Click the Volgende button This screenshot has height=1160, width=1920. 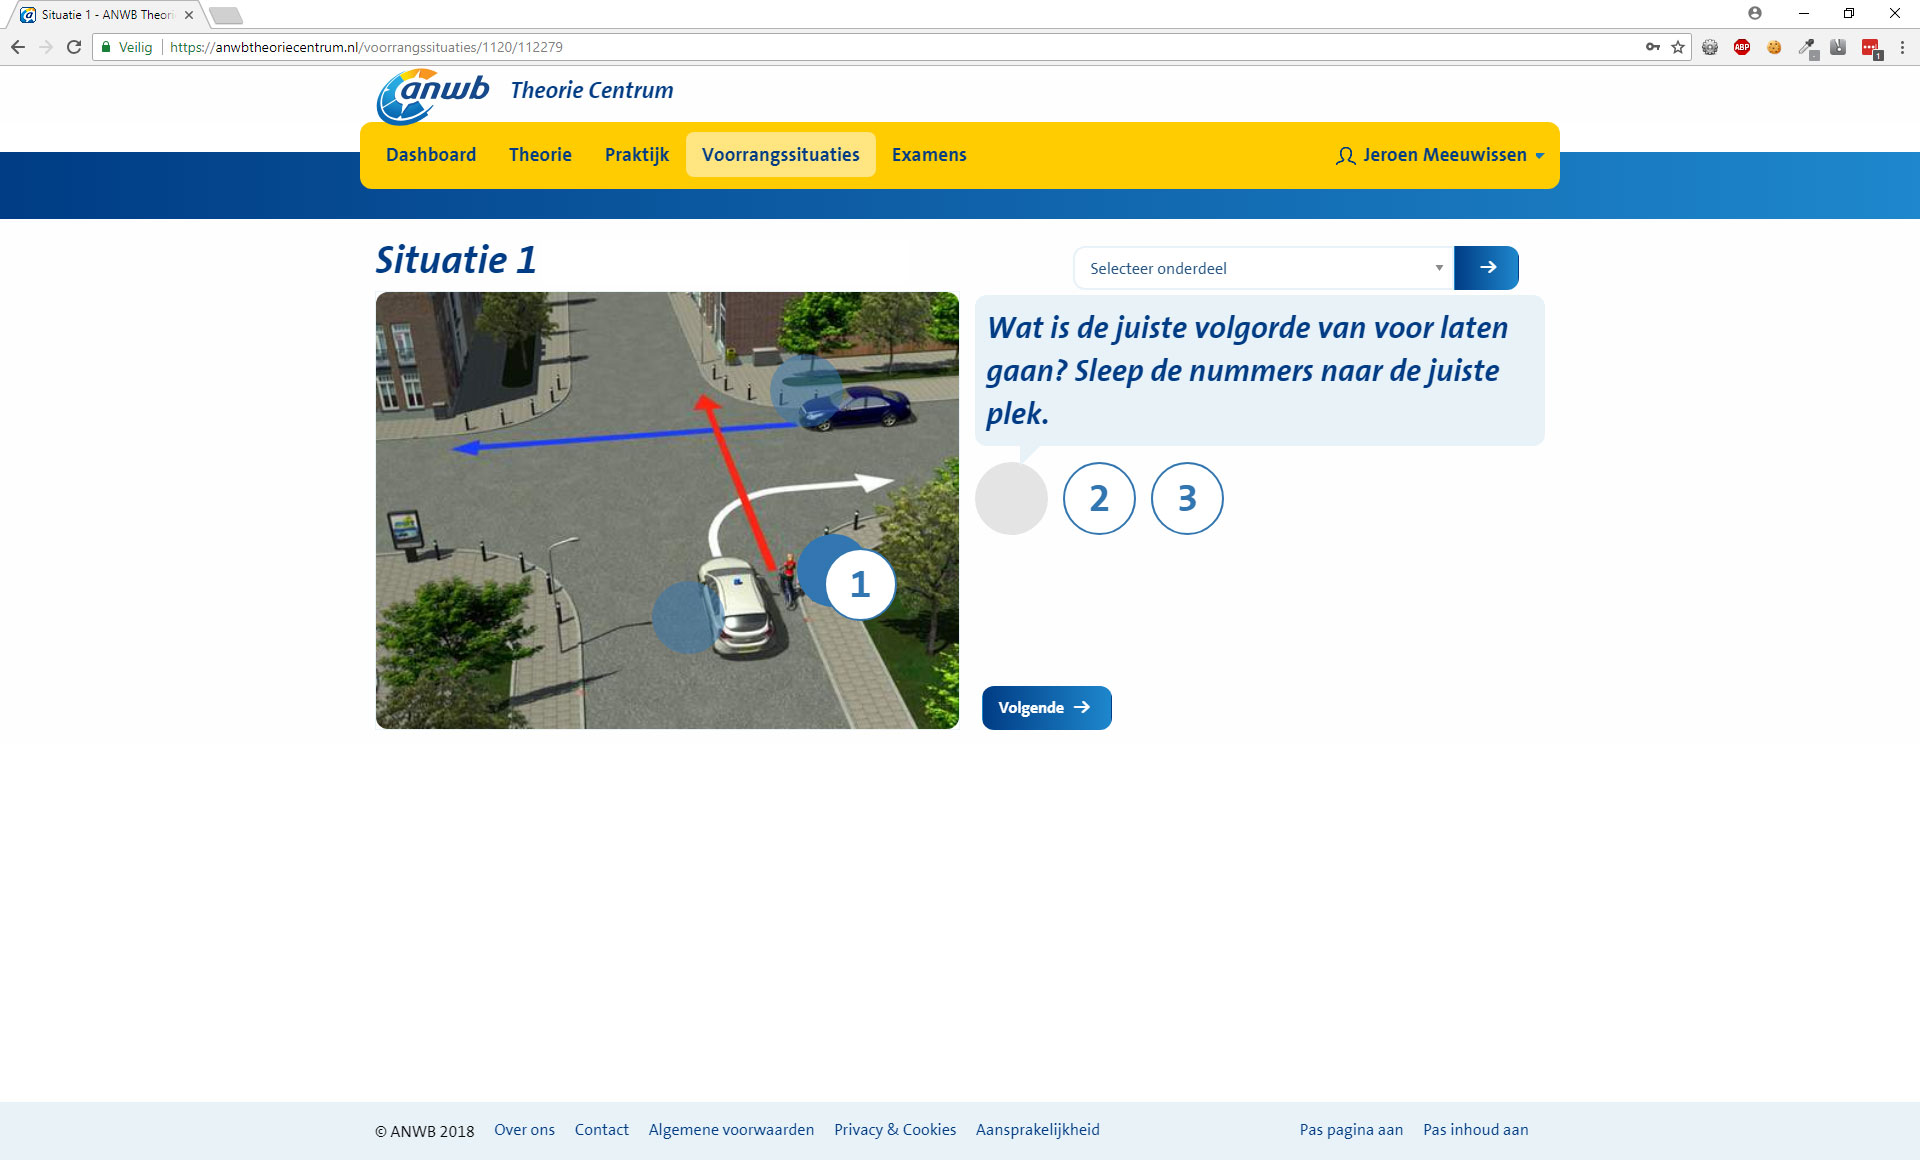click(x=1046, y=708)
